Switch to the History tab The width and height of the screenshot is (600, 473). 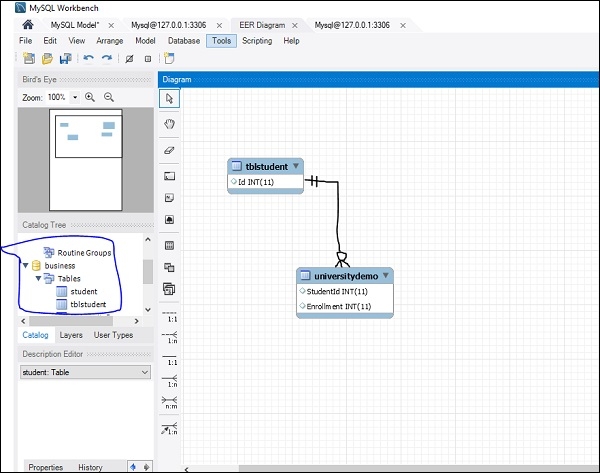tap(90, 467)
